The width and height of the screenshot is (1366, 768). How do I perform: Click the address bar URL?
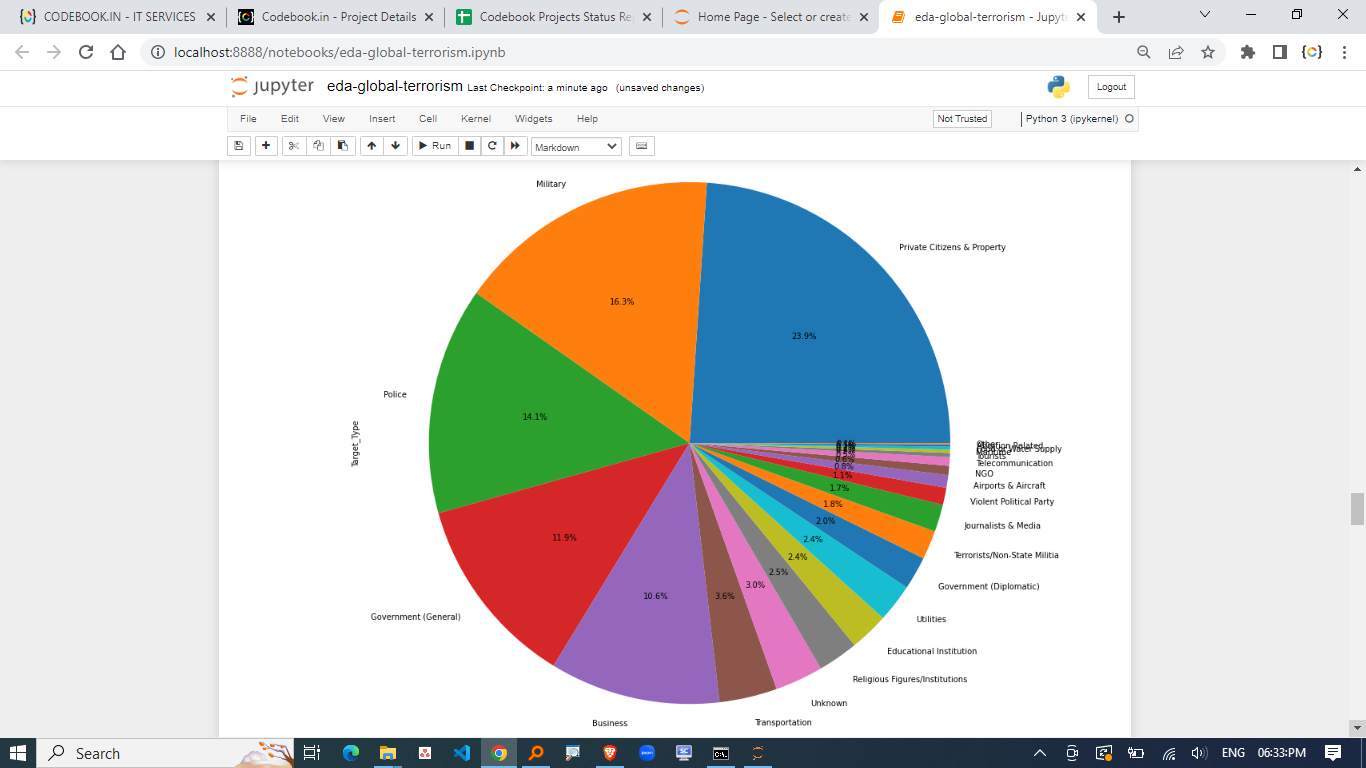point(340,52)
